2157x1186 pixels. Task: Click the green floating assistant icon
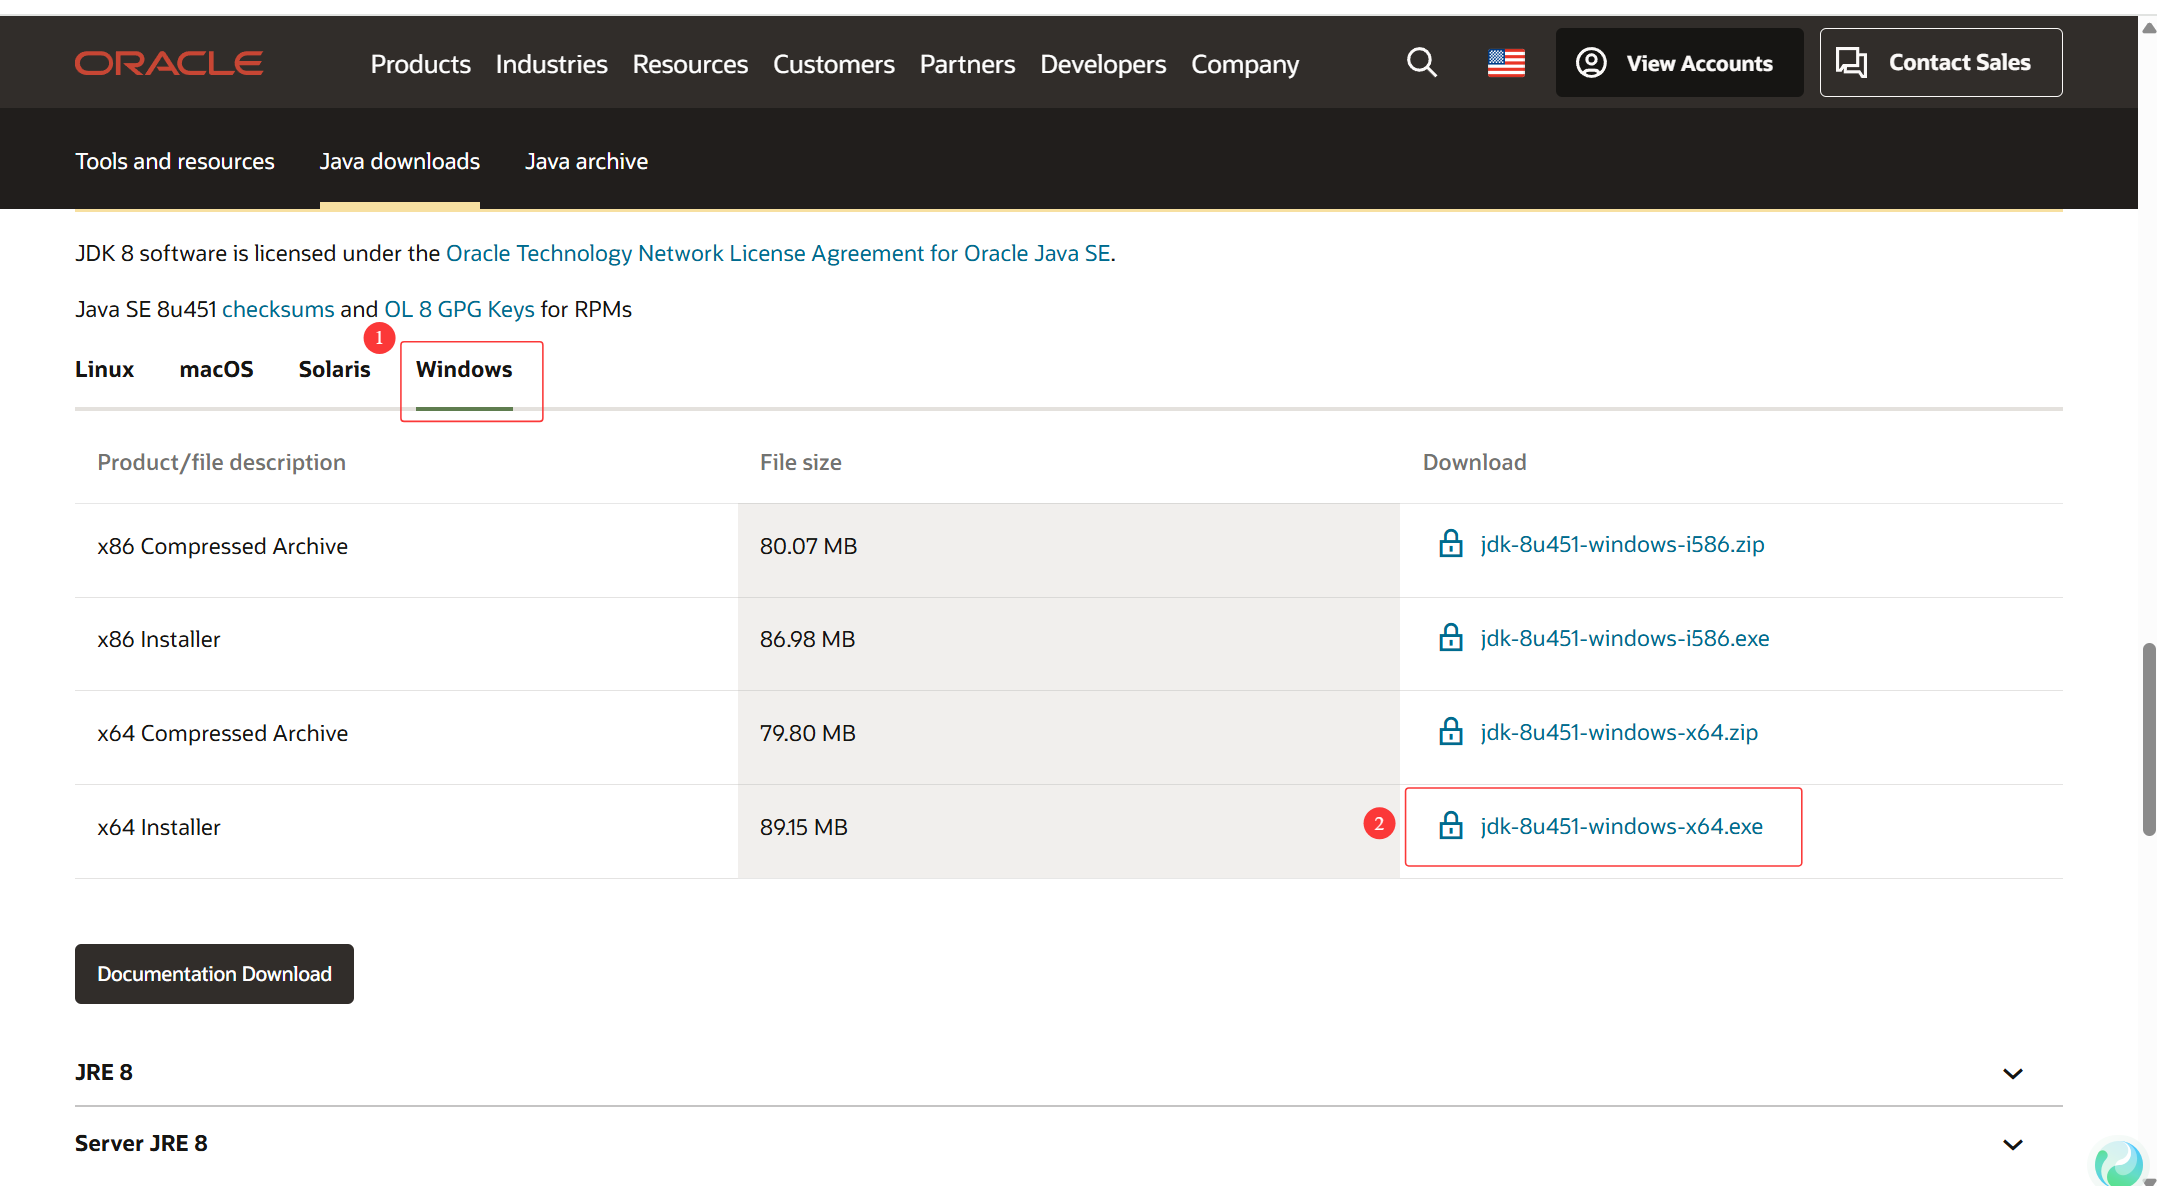pos(2118,1163)
